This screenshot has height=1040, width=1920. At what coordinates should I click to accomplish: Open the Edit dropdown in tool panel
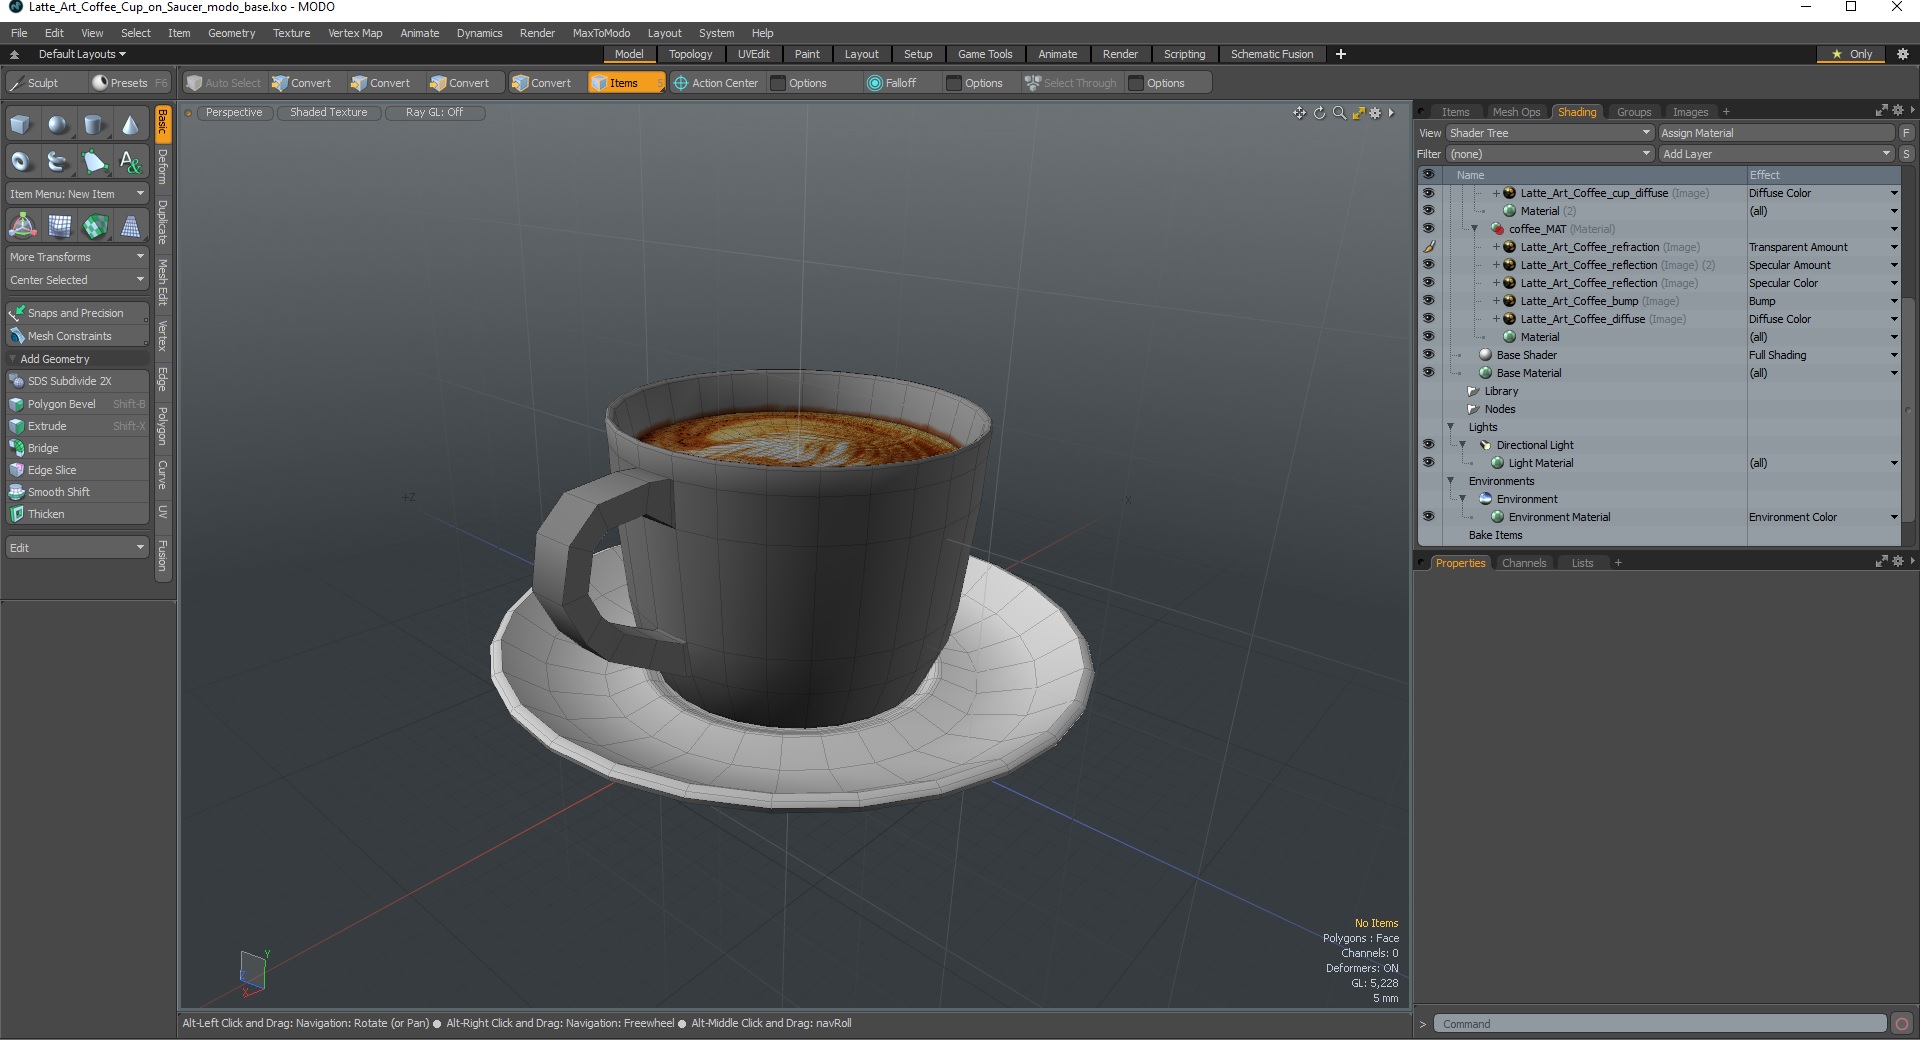click(x=77, y=548)
